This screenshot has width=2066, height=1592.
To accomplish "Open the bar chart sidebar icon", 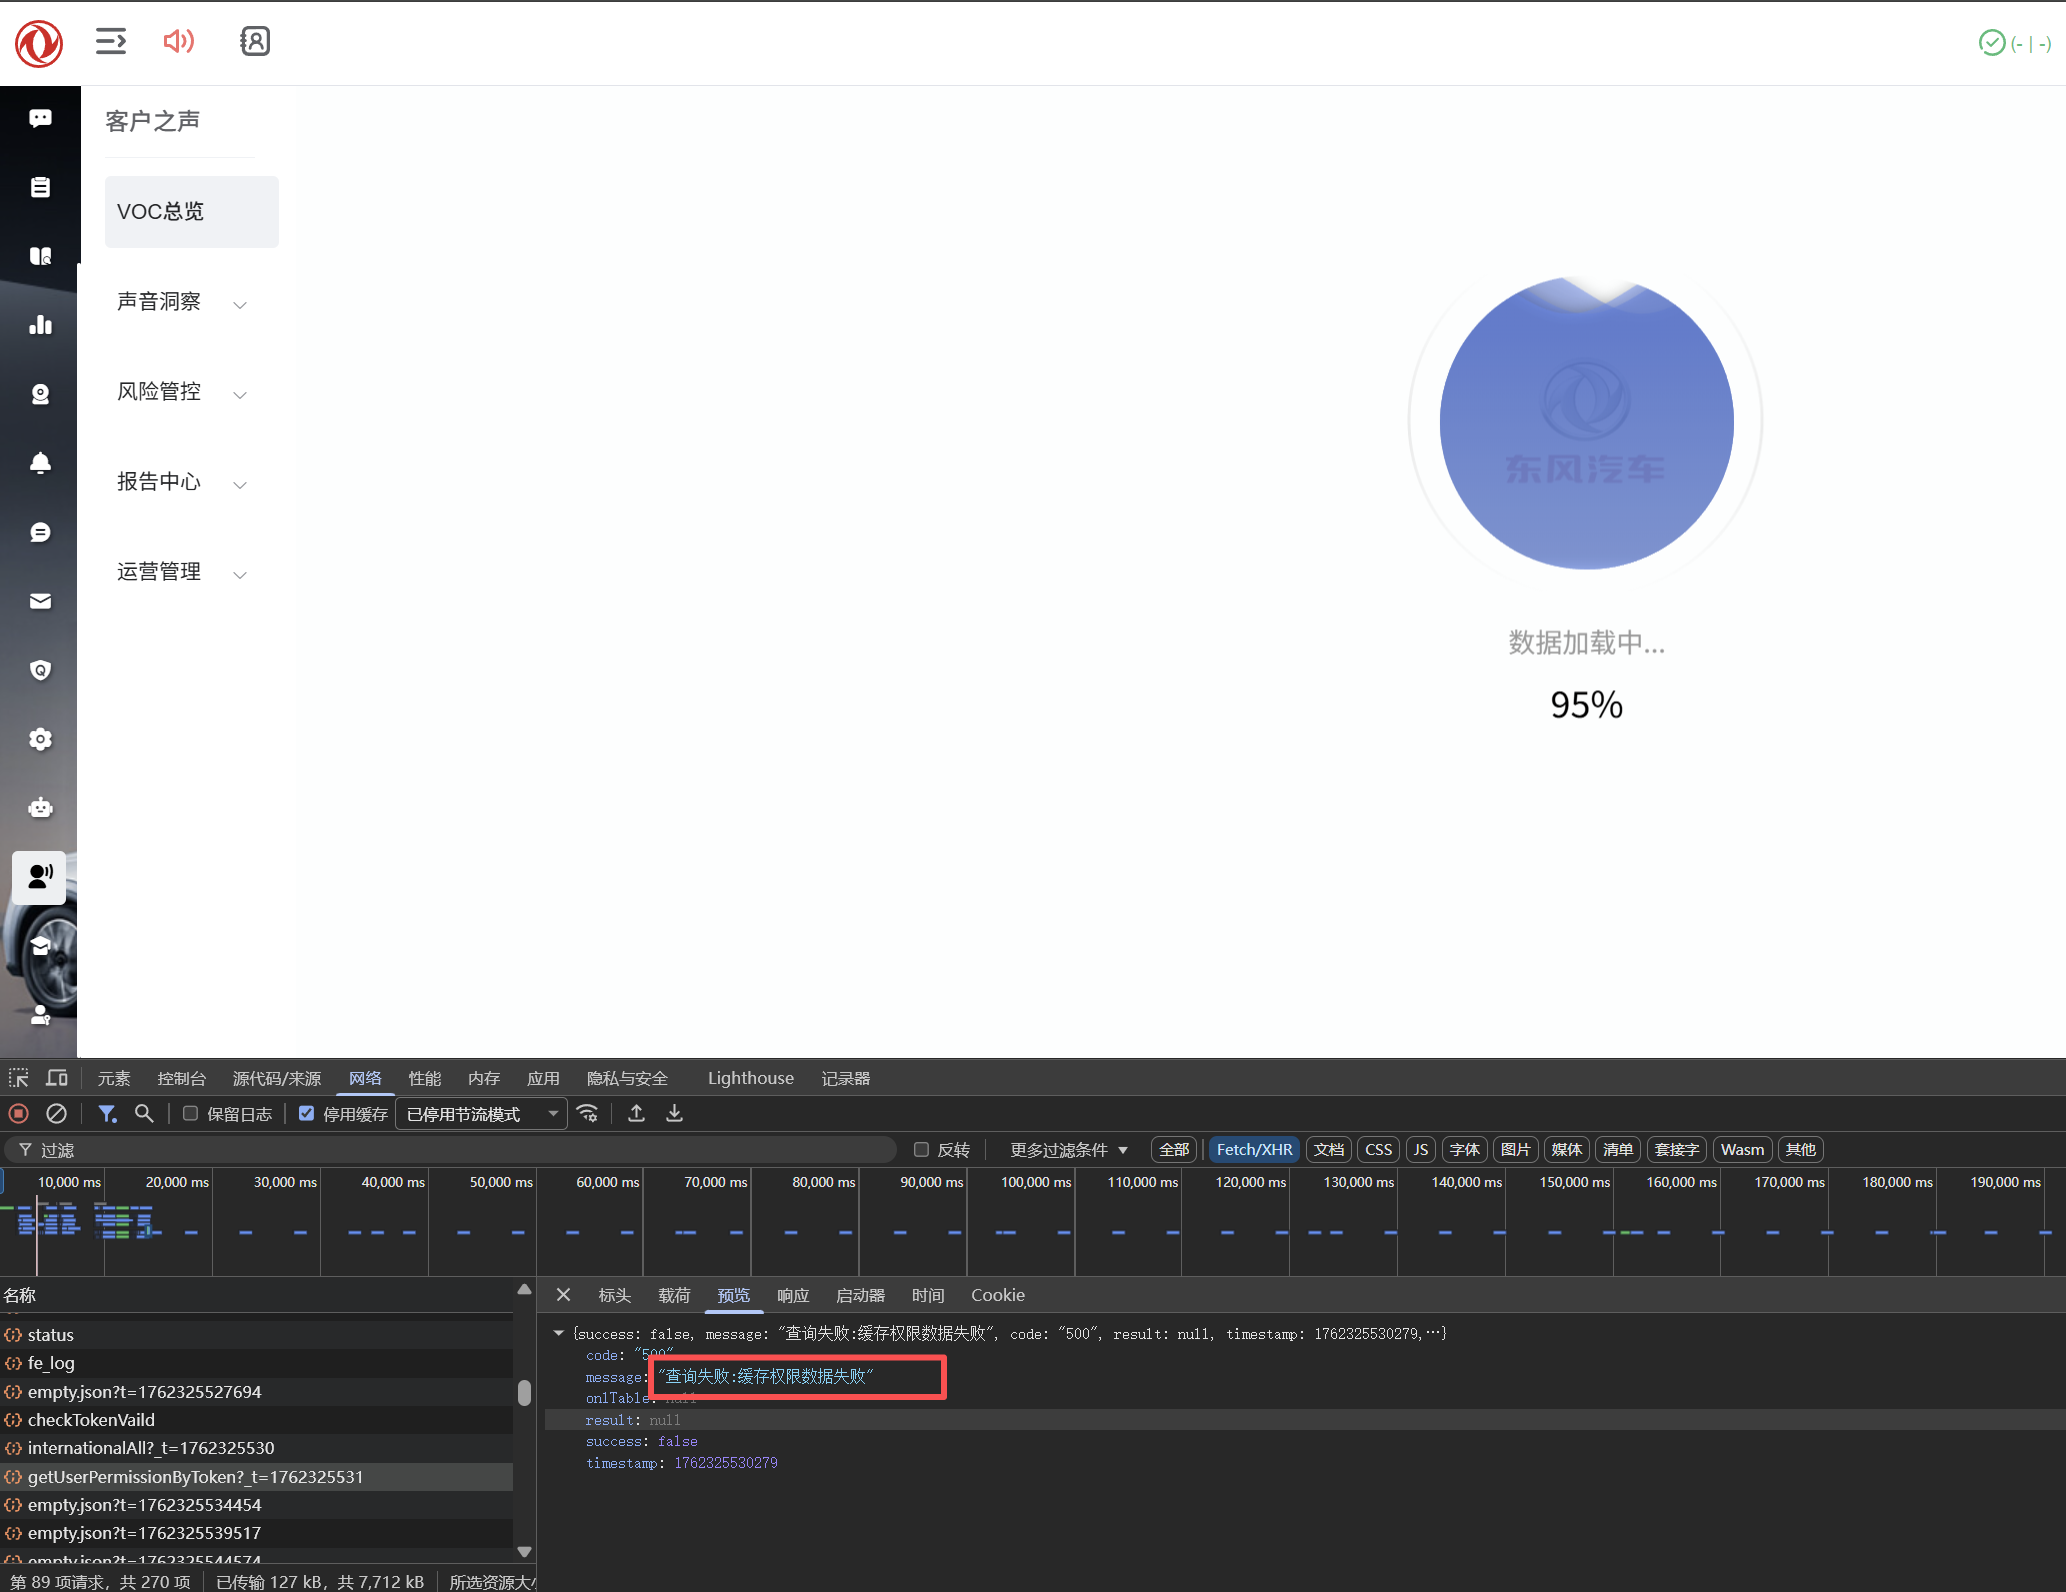I will coord(40,325).
